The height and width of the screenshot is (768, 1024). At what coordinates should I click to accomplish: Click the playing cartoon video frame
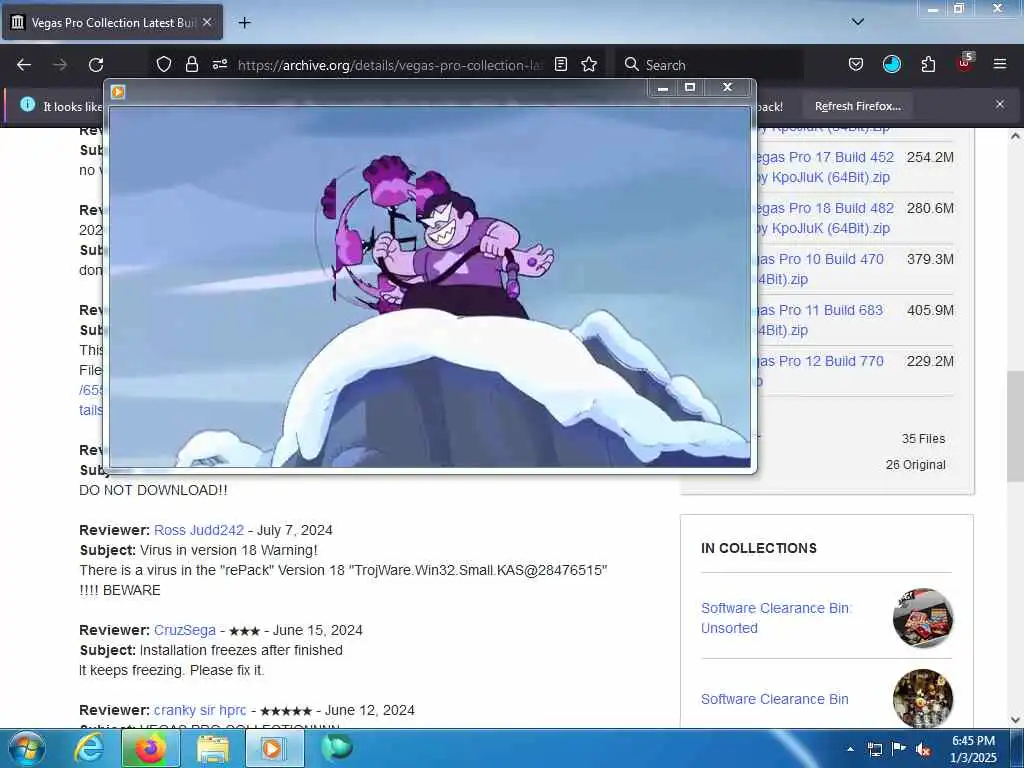click(430, 287)
